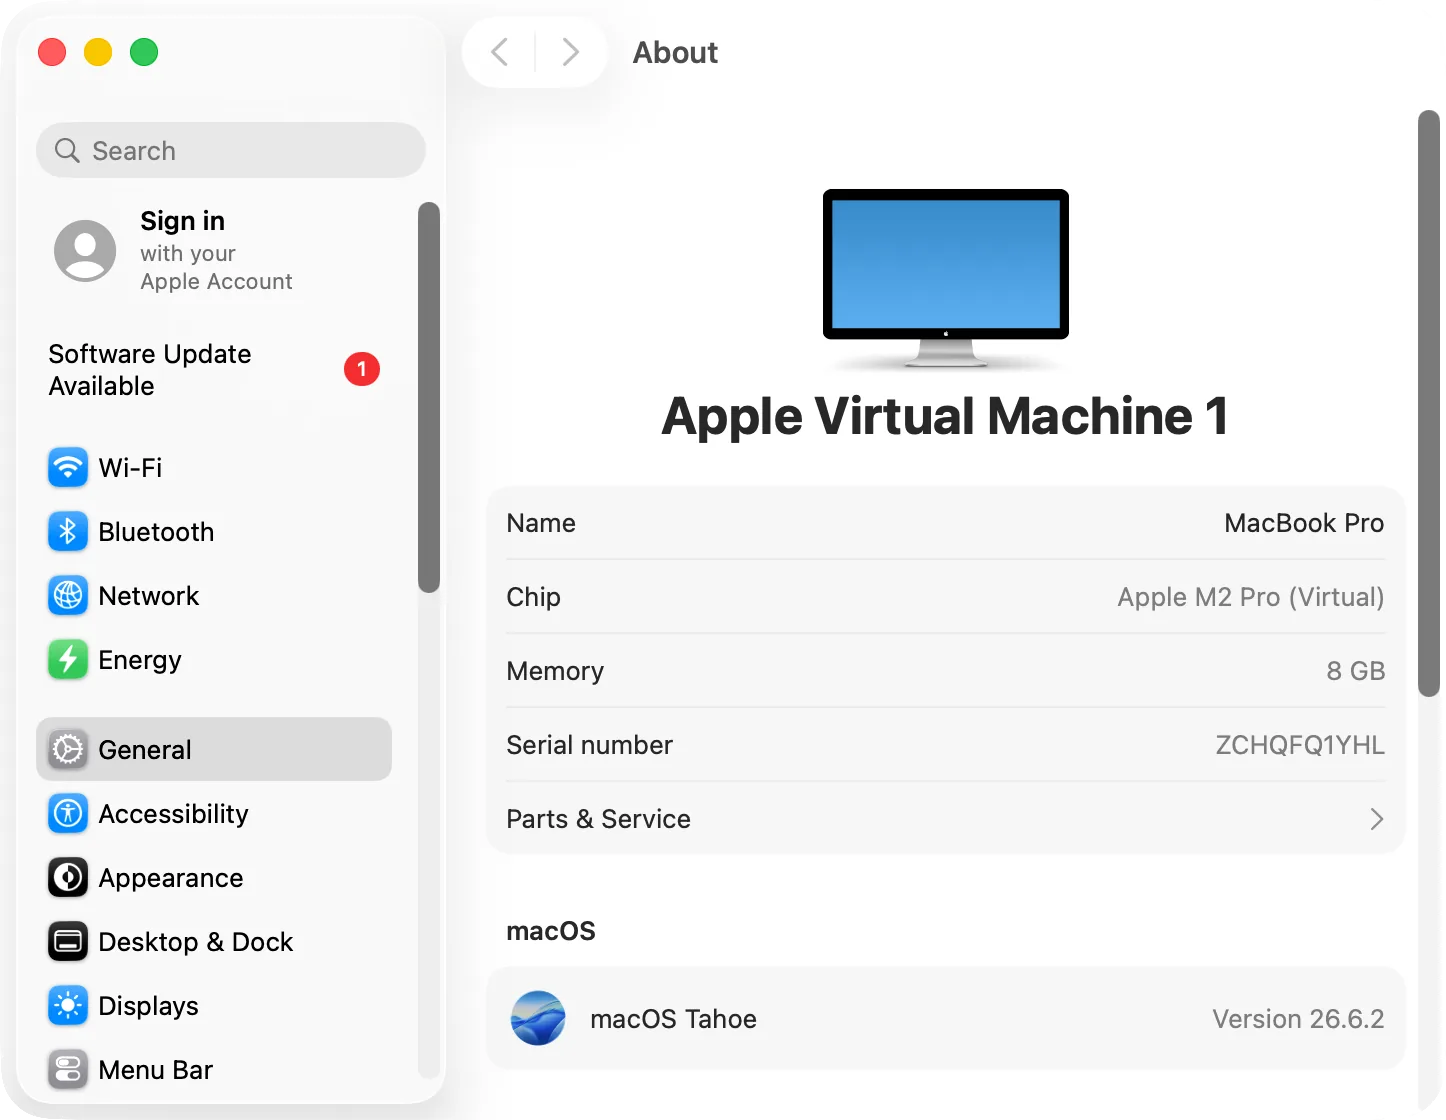The width and height of the screenshot is (1446, 1120).
Task: Click the Search settings field
Action: 231,150
